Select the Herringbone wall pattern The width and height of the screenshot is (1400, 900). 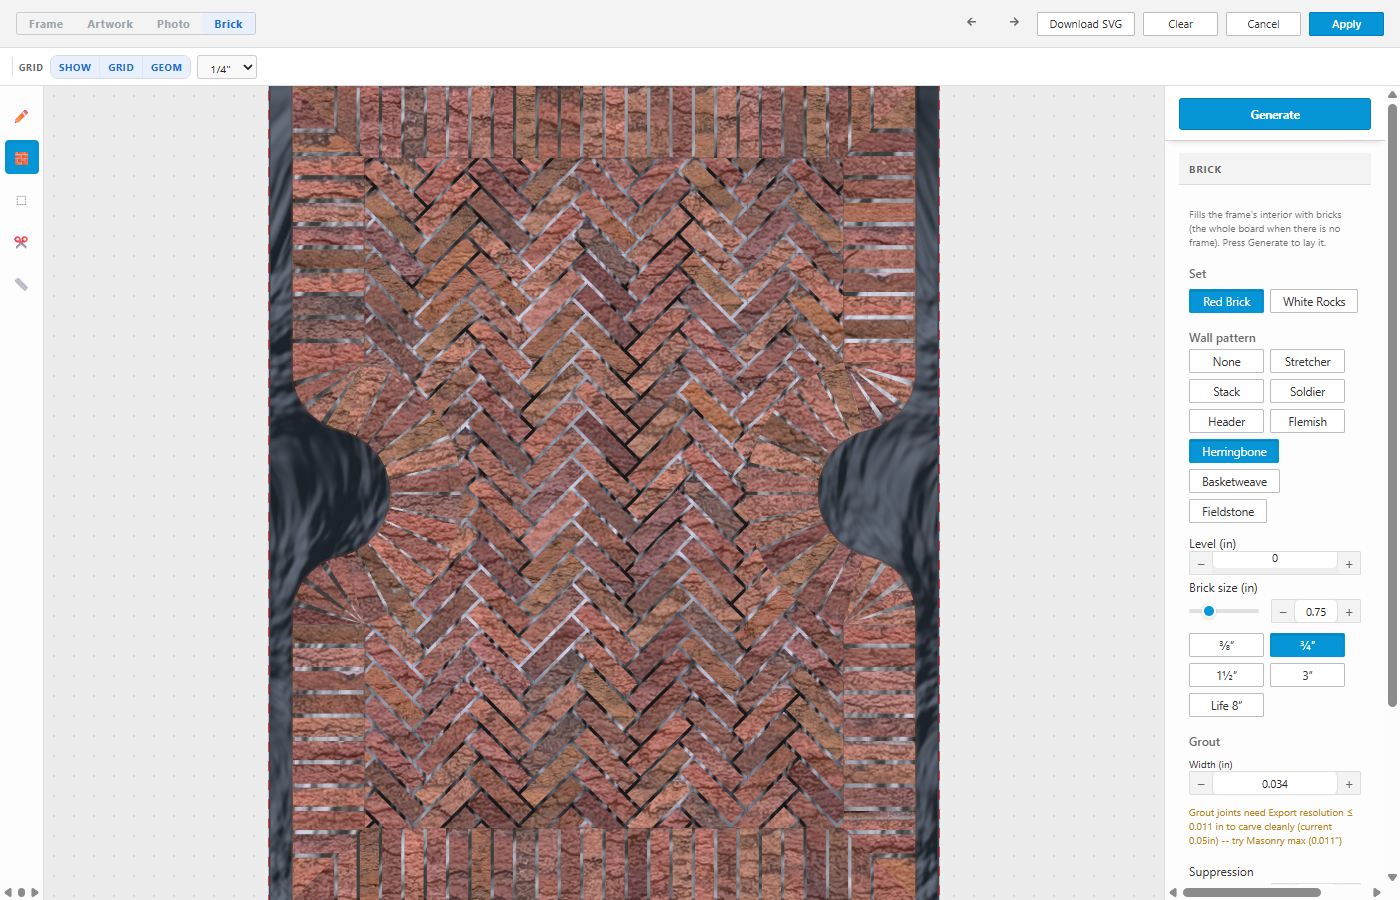(1234, 451)
